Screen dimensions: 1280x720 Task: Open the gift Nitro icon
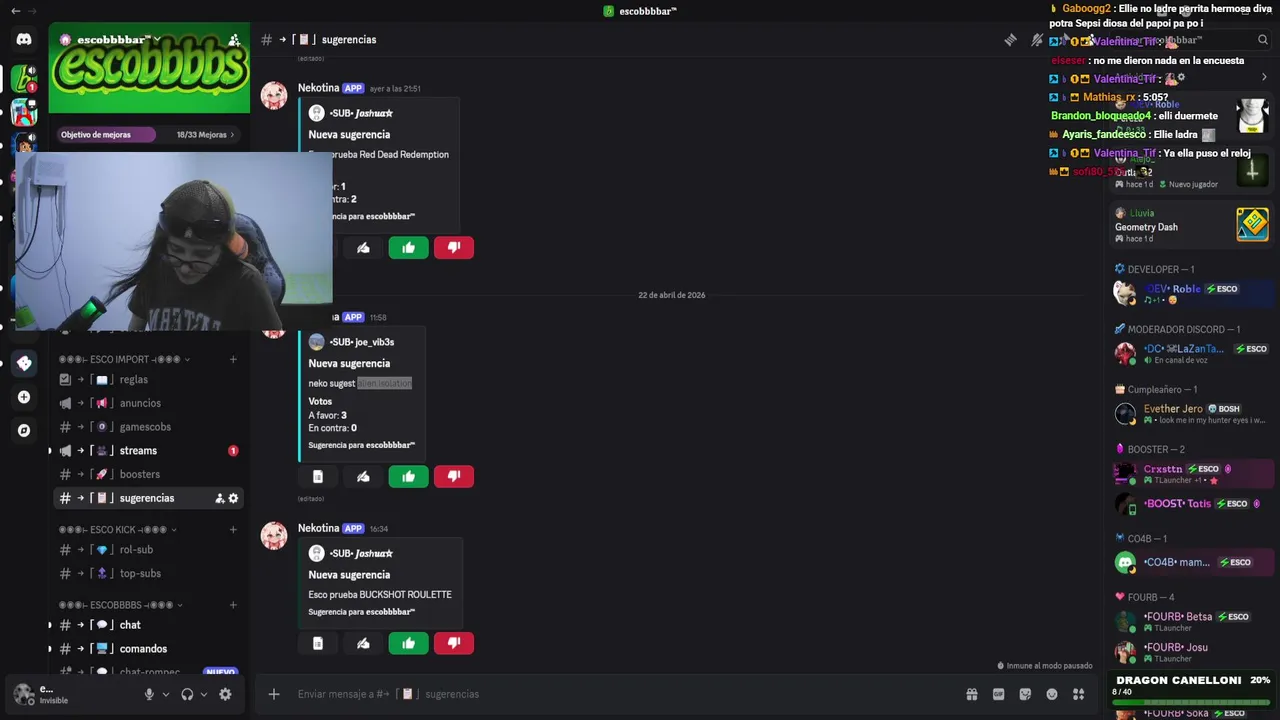point(971,694)
